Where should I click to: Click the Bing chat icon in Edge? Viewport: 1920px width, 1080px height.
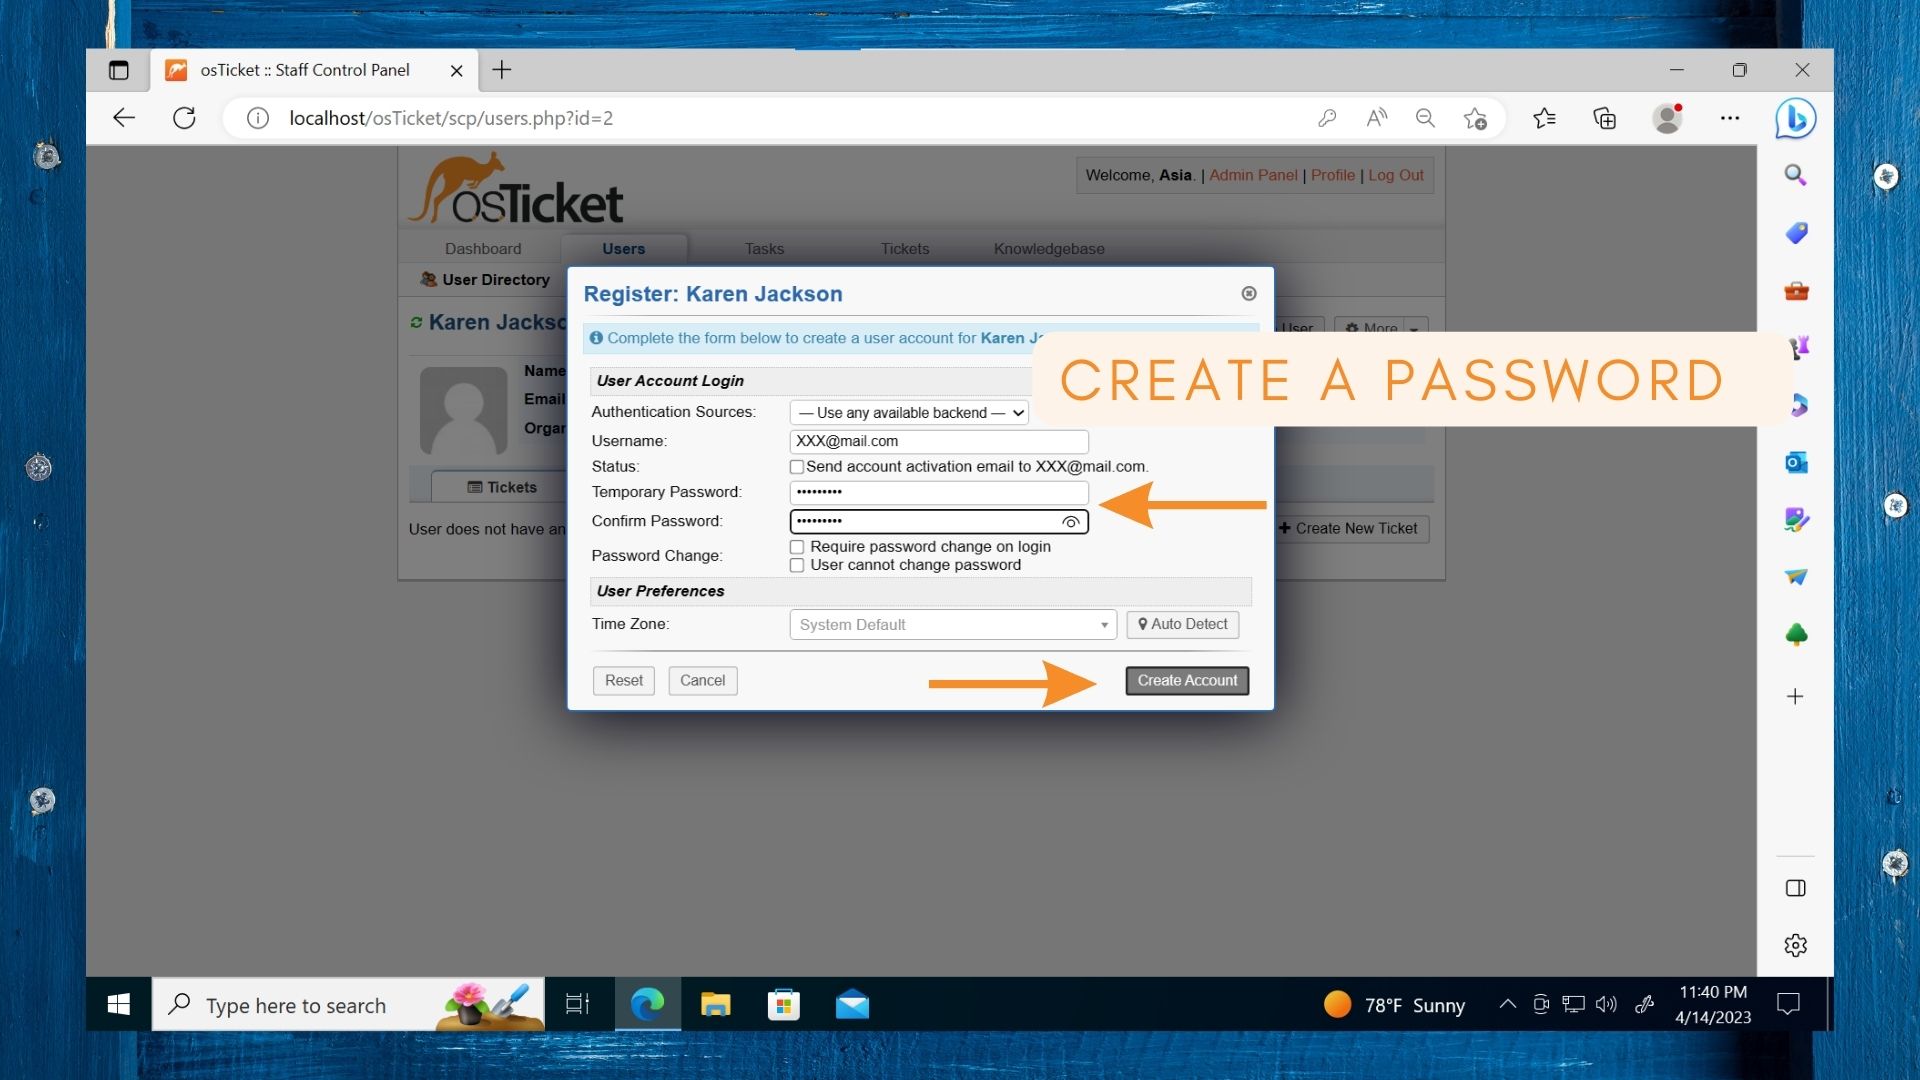[1795, 119]
